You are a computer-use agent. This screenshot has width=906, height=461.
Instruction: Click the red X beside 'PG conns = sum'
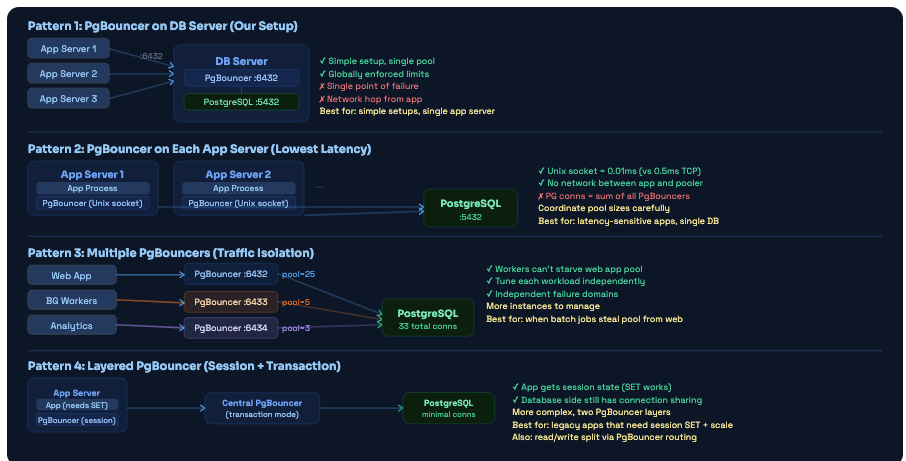[541, 196]
